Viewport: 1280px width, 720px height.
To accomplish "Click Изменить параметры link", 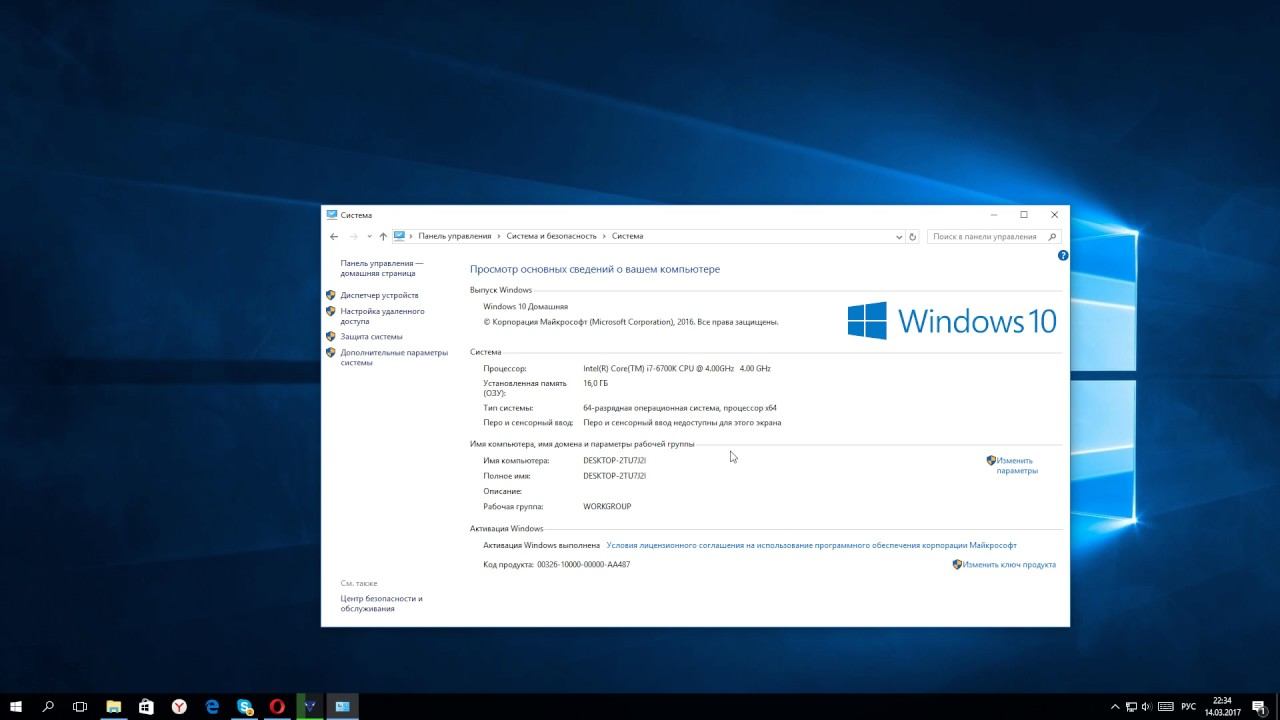I will coord(1016,466).
